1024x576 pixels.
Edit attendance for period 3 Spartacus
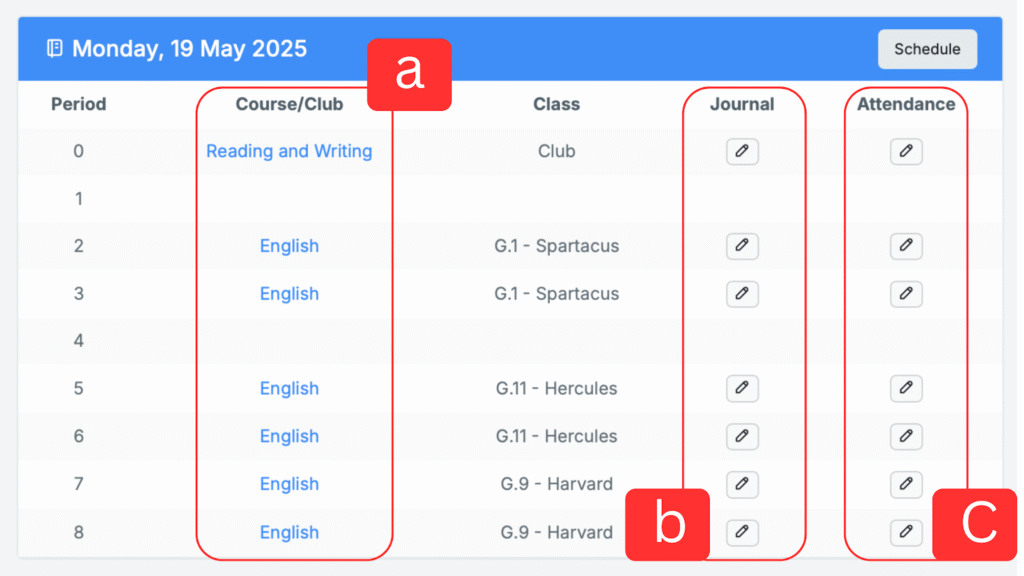[906, 294]
